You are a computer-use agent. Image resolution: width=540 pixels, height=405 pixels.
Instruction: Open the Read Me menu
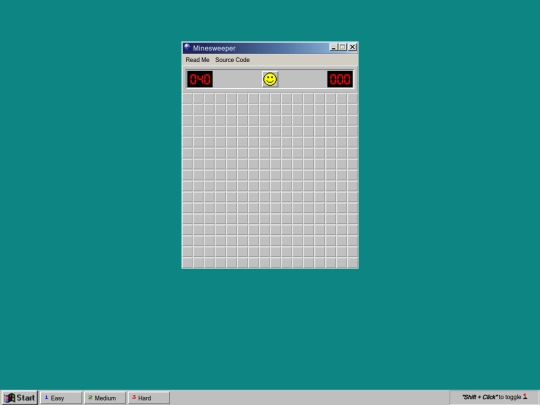(197, 60)
